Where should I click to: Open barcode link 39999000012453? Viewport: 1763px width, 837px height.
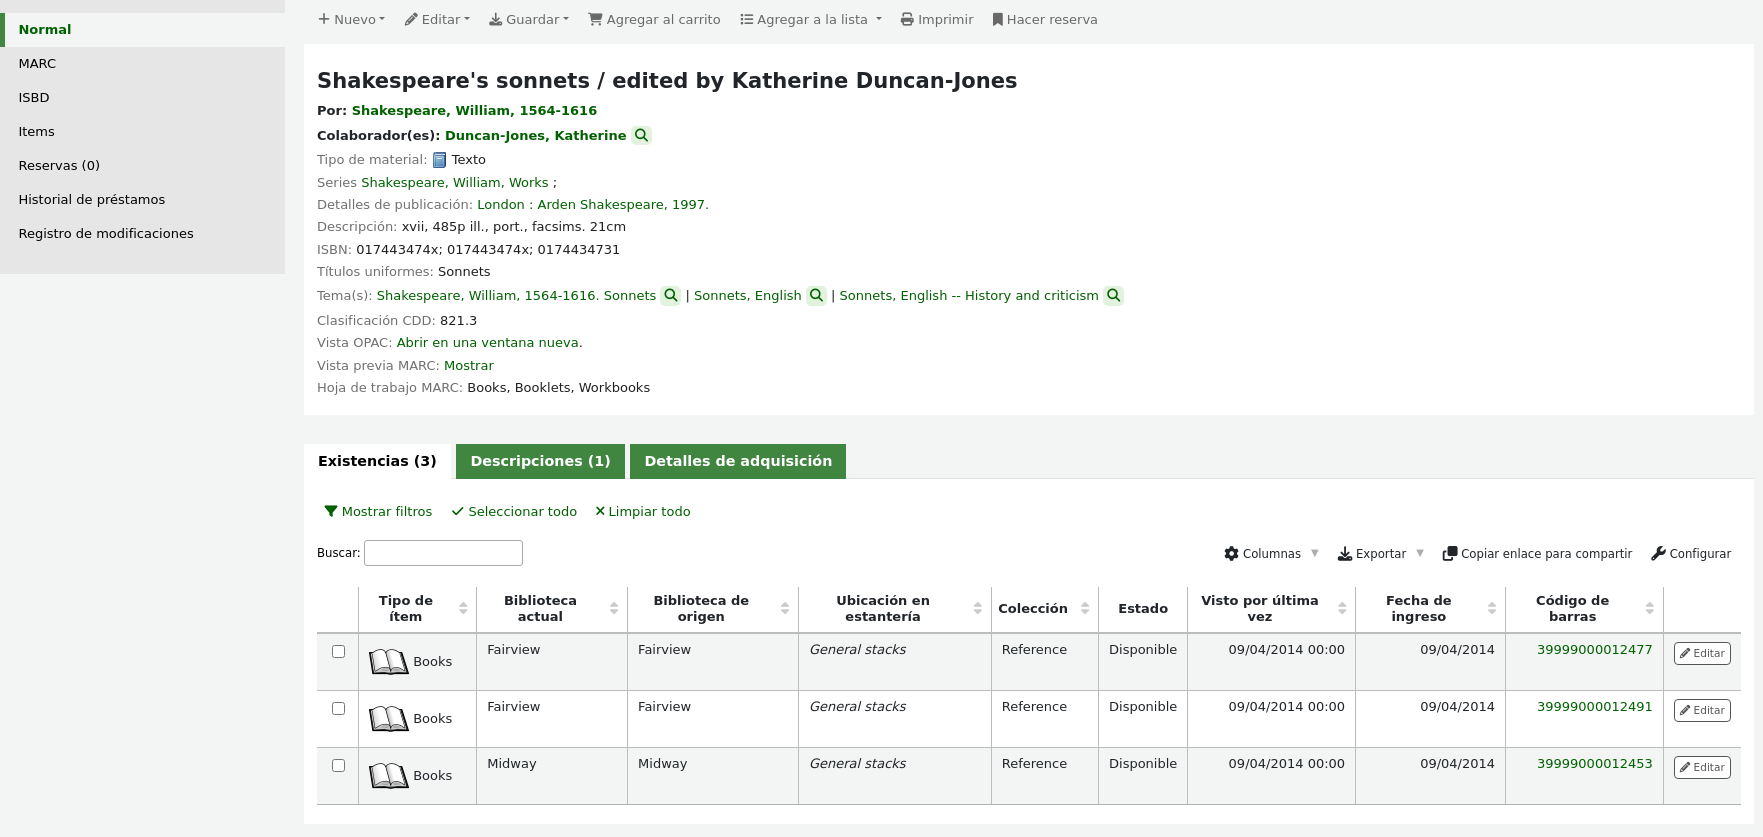tap(1594, 763)
